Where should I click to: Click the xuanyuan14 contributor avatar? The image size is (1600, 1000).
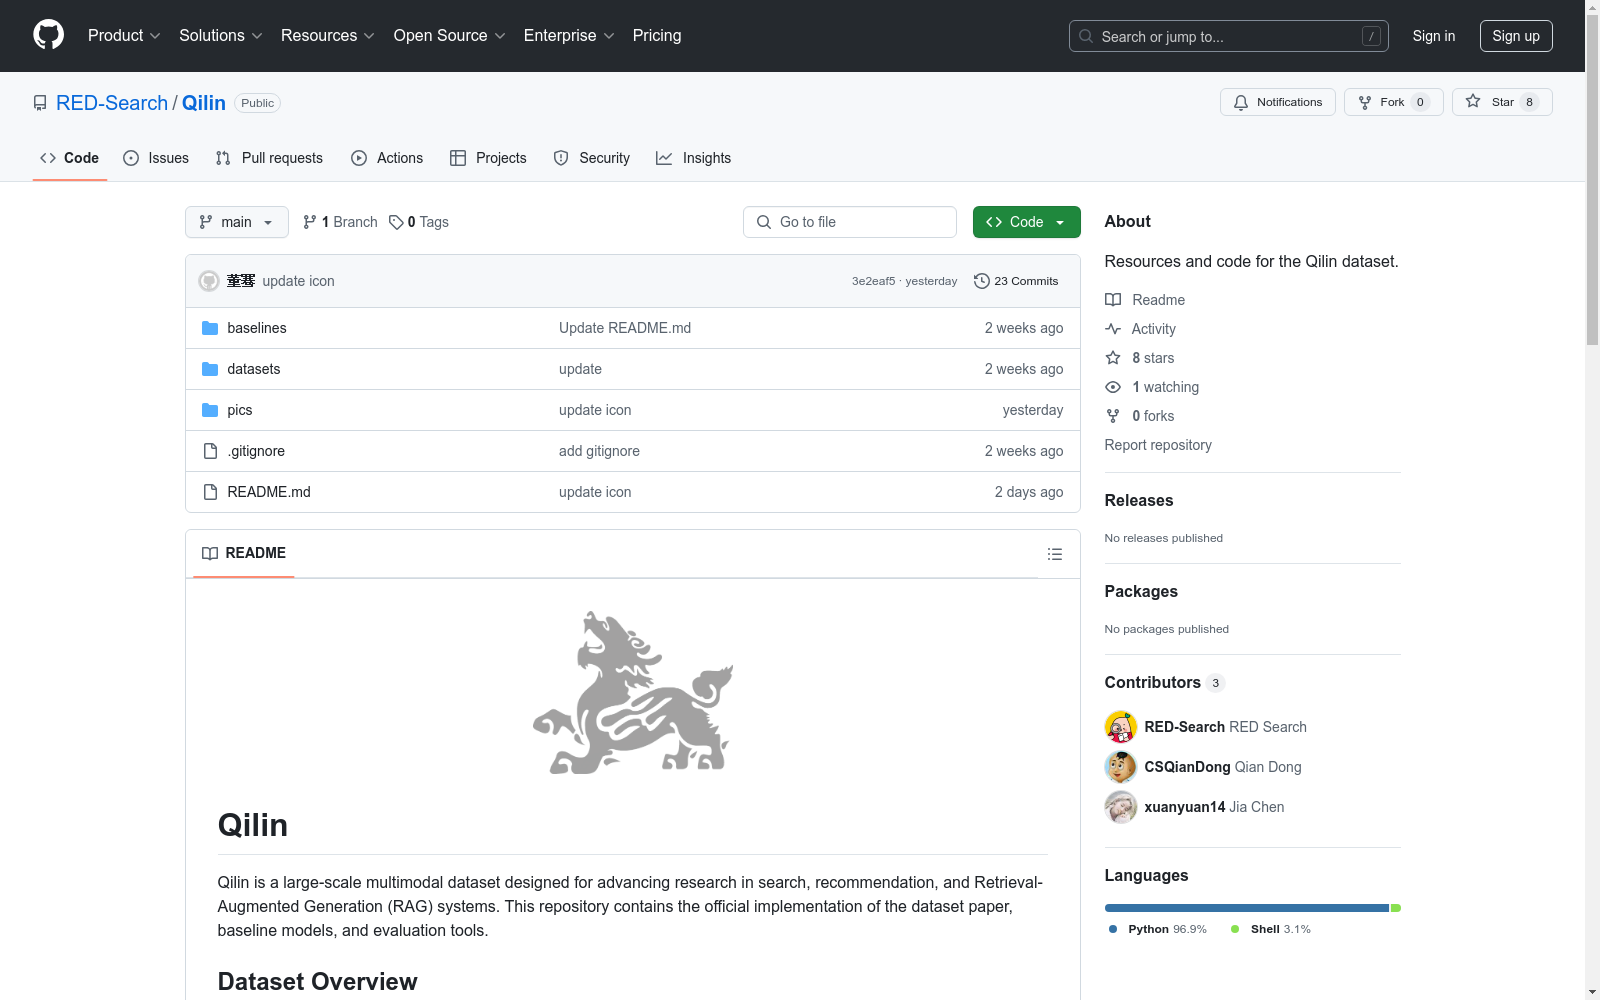(1121, 807)
